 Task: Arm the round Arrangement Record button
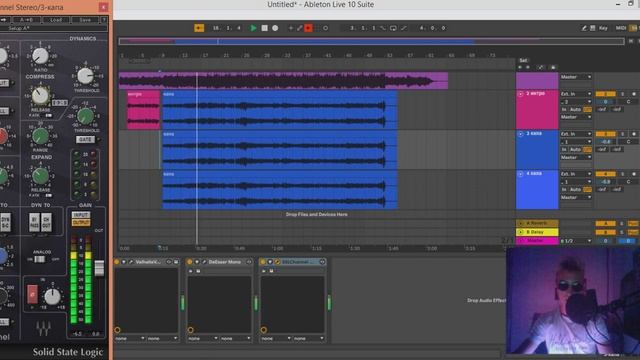click(x=275, y=28)
